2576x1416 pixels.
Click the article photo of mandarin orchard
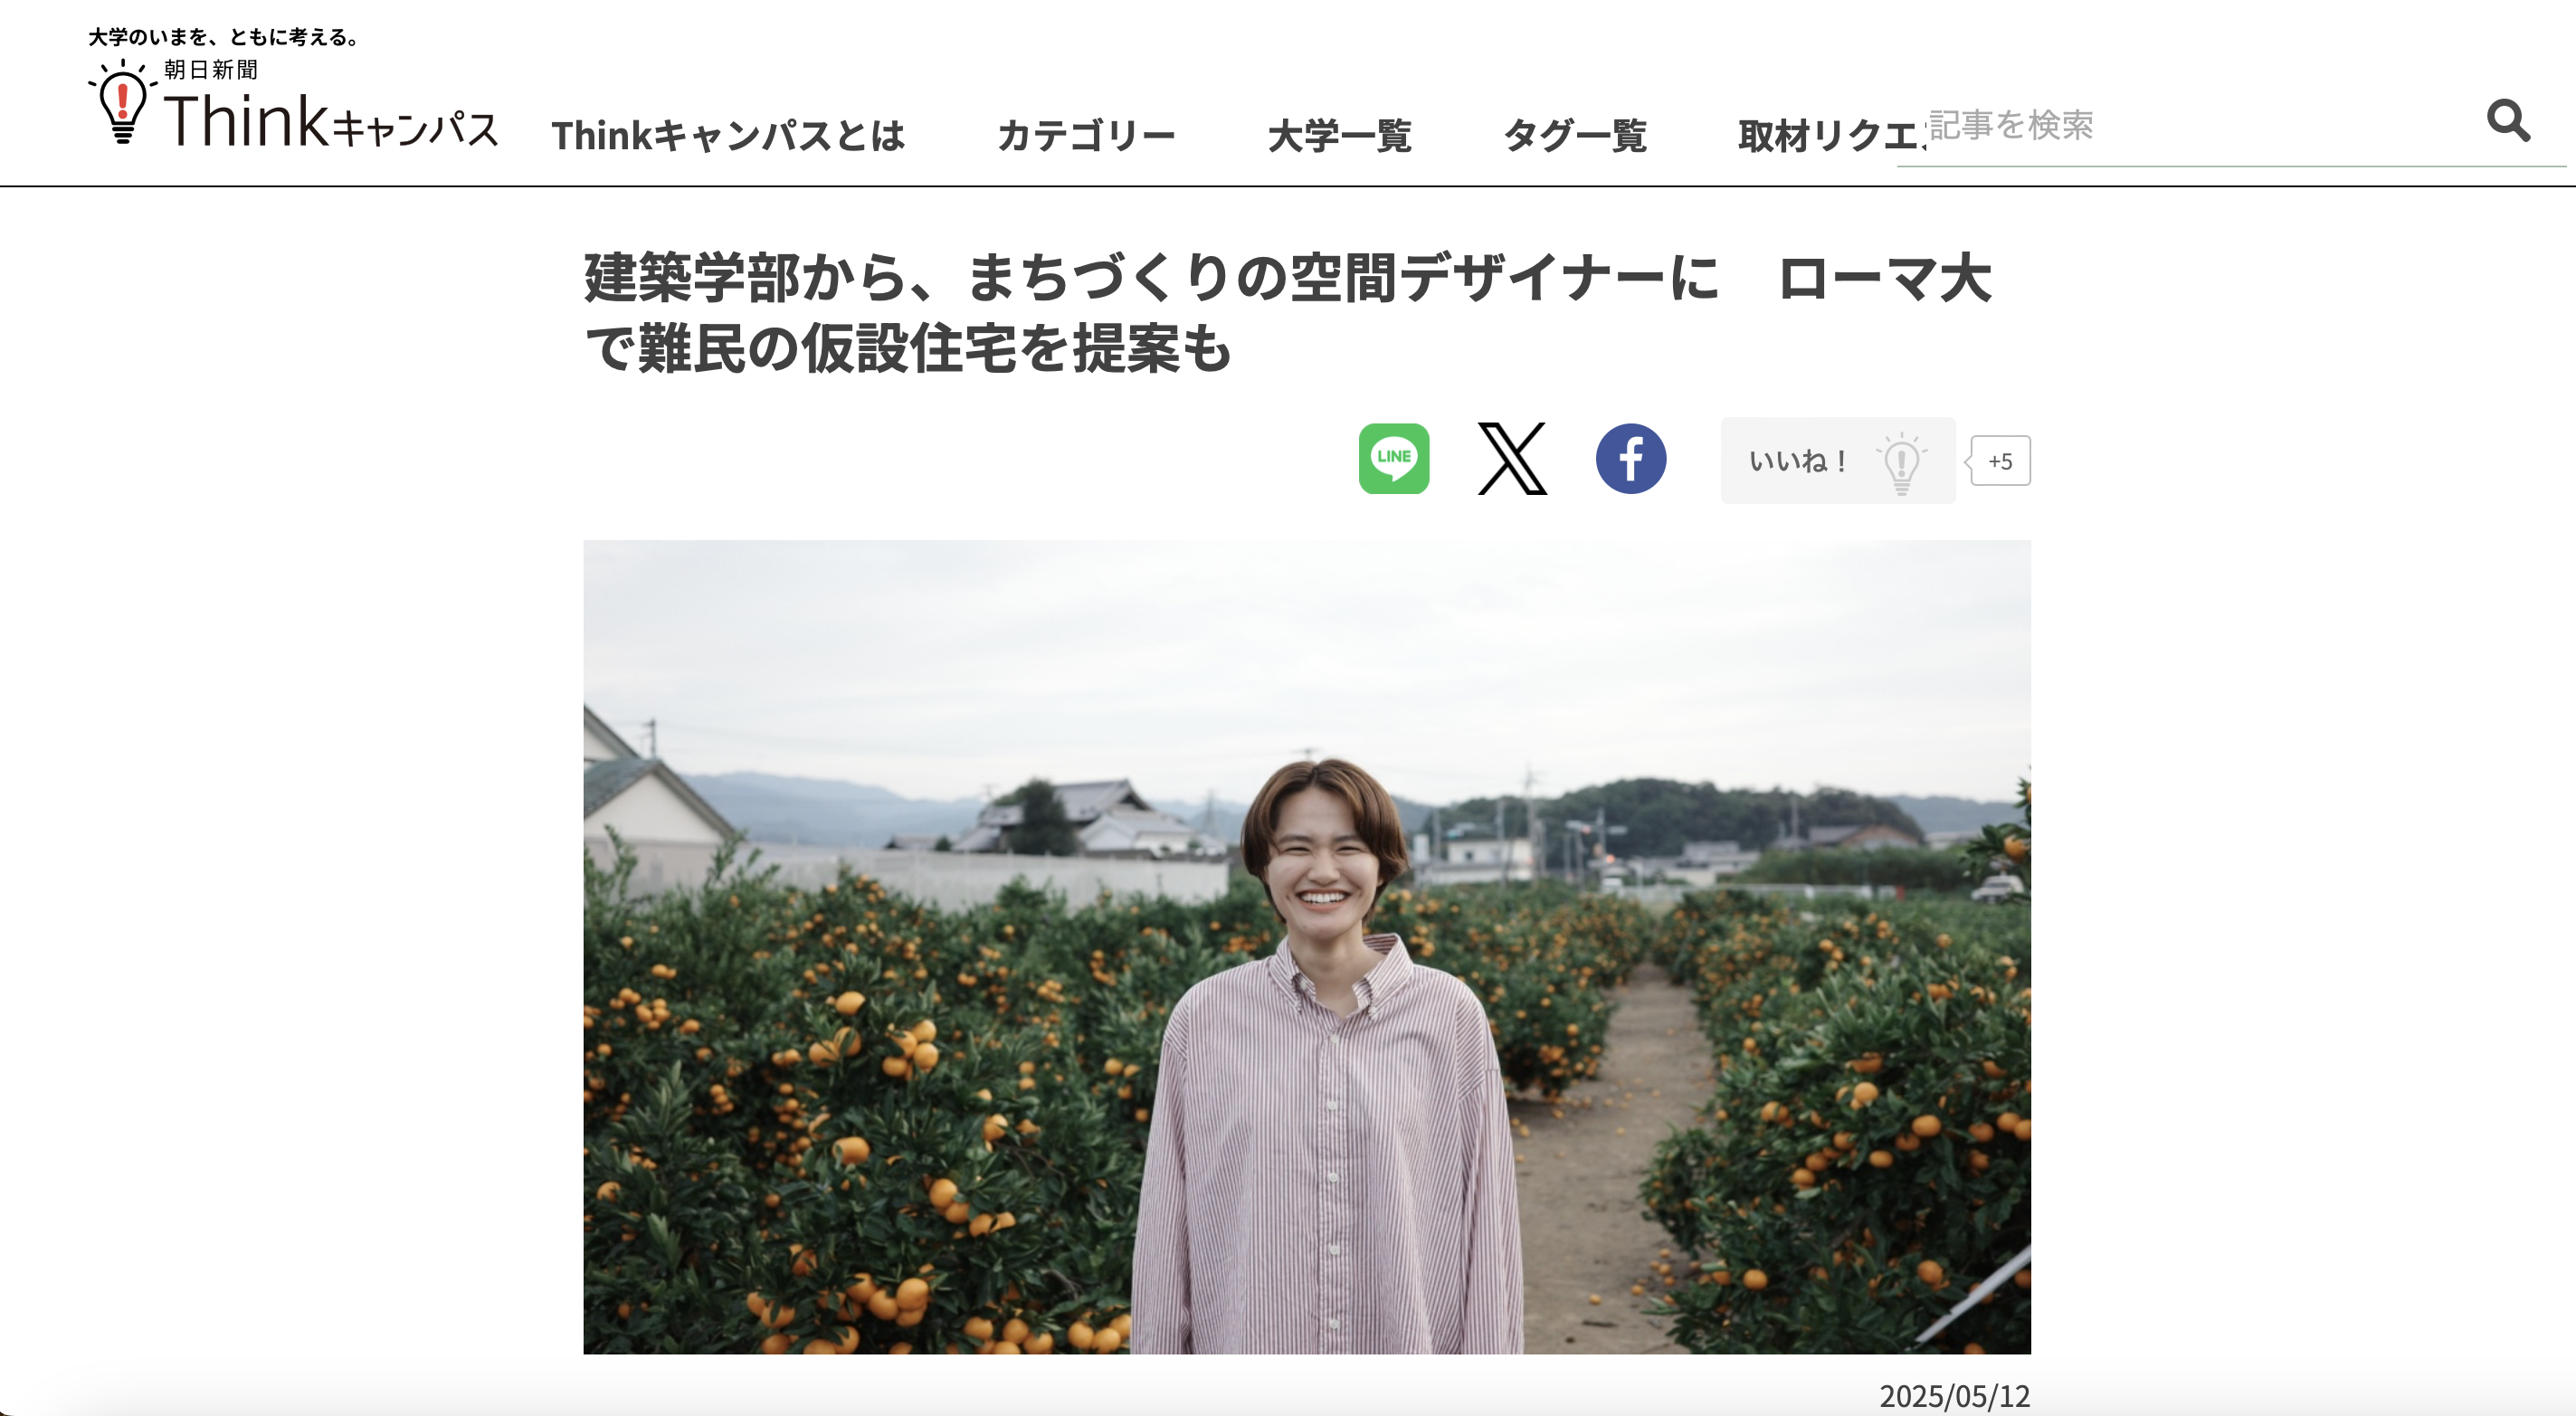pos(1307,947)
